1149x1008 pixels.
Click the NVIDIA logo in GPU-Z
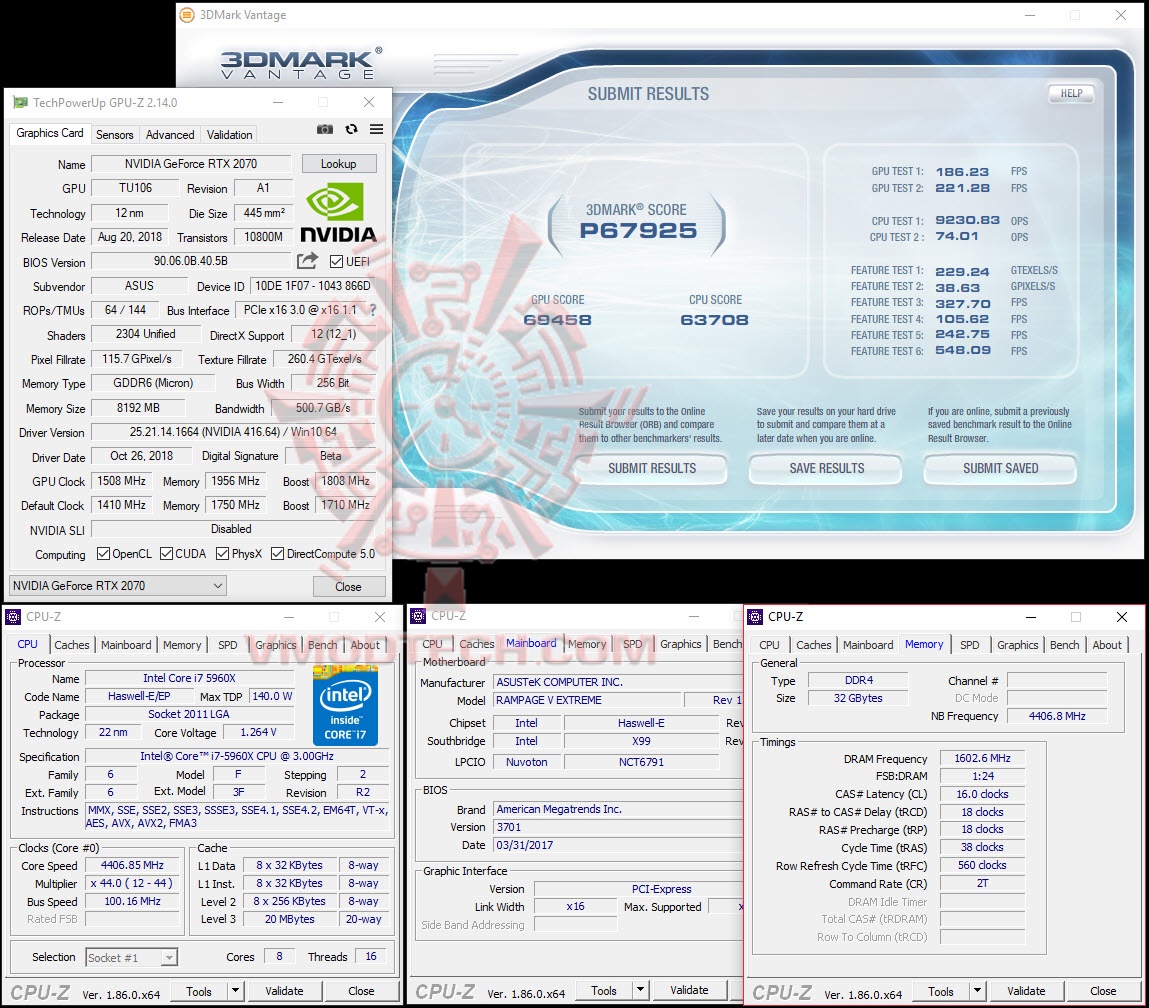(x=338, y=212)
